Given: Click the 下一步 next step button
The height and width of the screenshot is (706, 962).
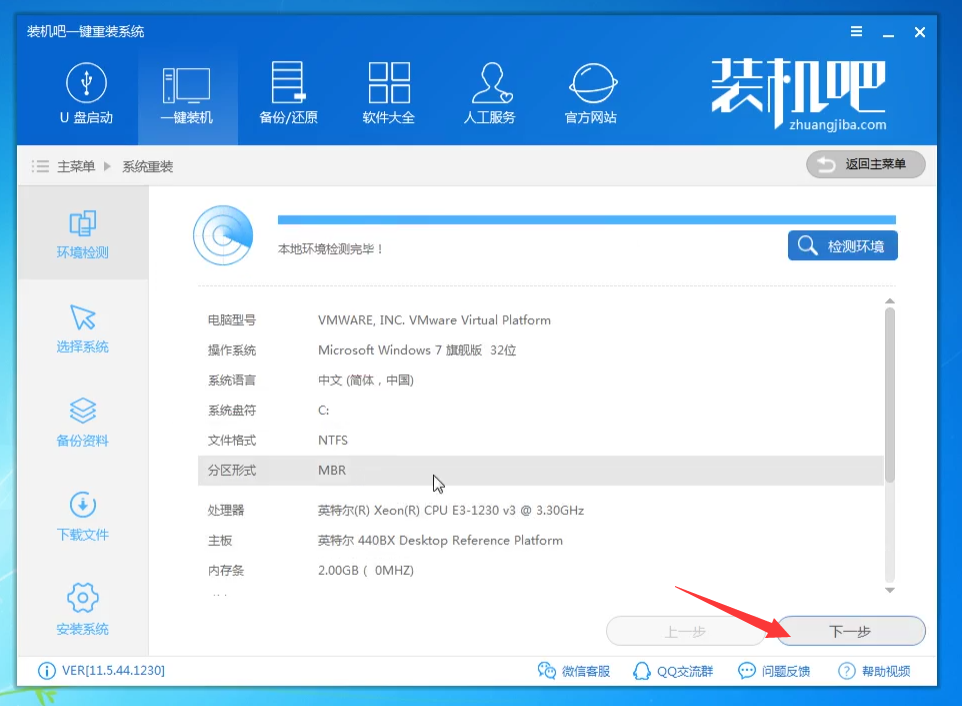Looking at the screenshot, I should (851, 631).
